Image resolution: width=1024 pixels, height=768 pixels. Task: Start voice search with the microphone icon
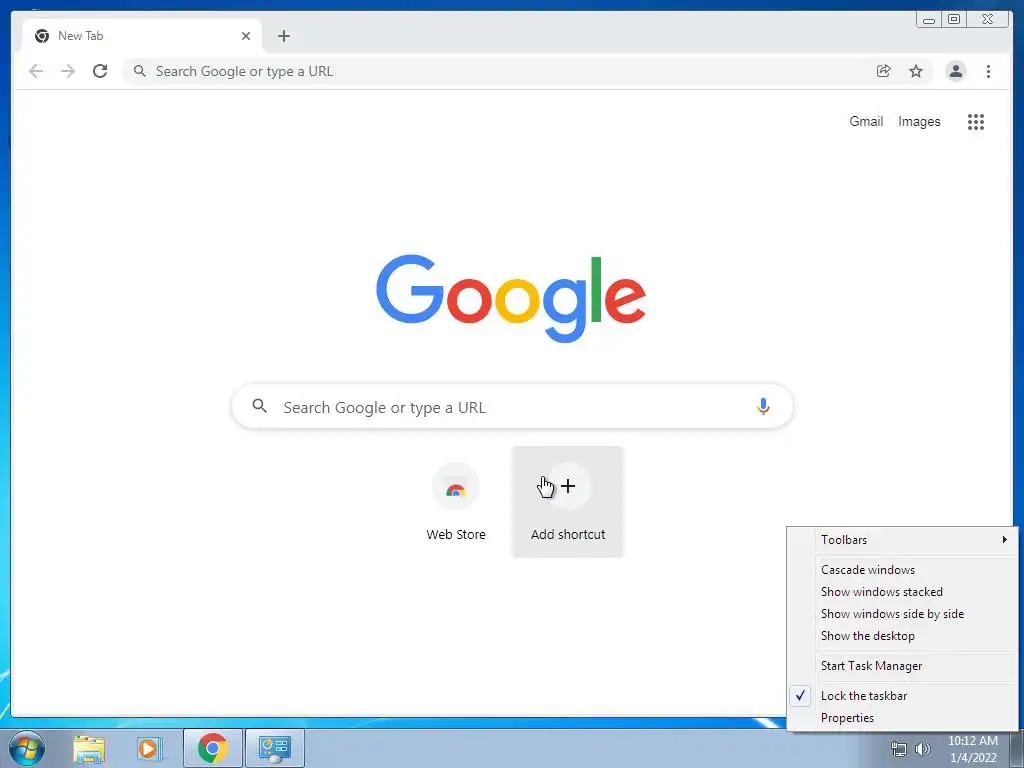tap(763, 406)
